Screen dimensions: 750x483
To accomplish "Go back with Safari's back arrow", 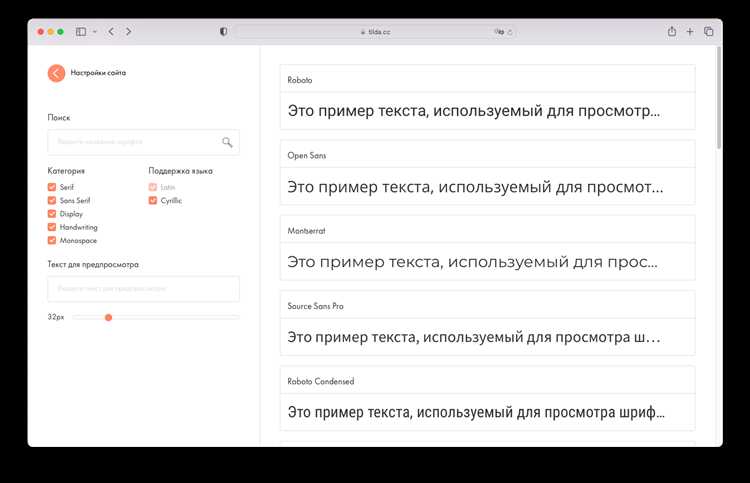I will pyautogui.click(x=110, y=32).
